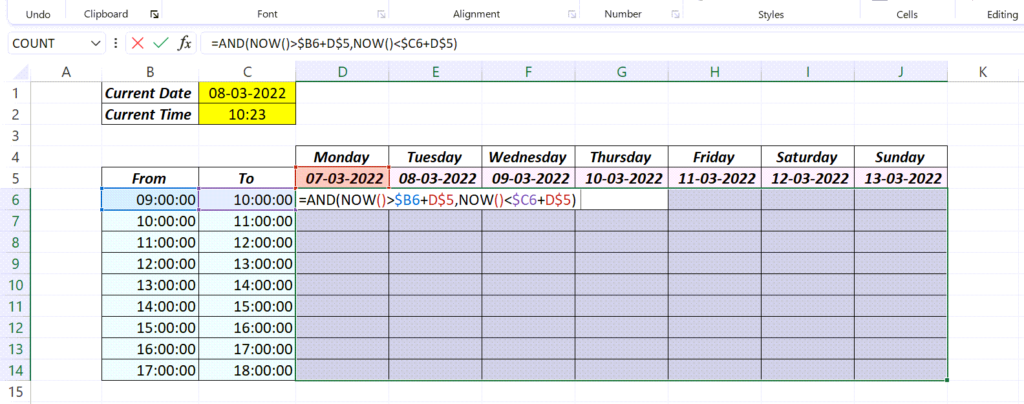Select column G header
Screen dimensions: 1024x404
622,72
